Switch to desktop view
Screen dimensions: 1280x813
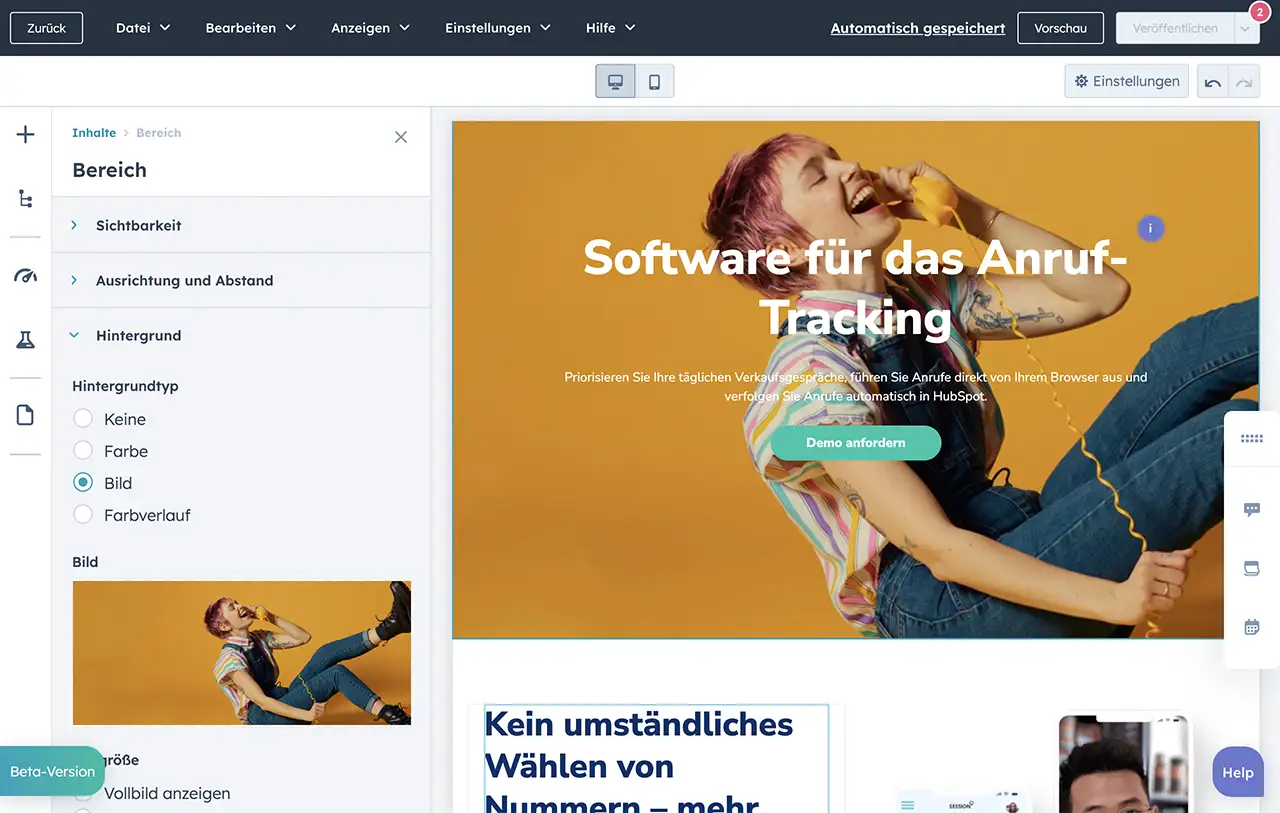615,82
